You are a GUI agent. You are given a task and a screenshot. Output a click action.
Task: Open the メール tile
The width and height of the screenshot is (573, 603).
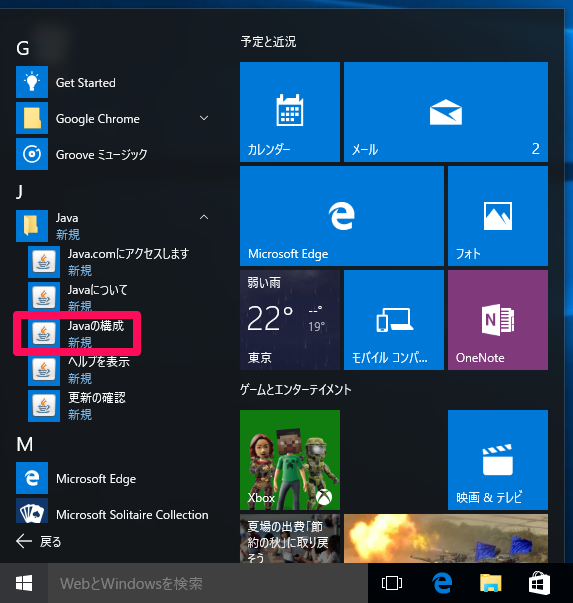446,112
